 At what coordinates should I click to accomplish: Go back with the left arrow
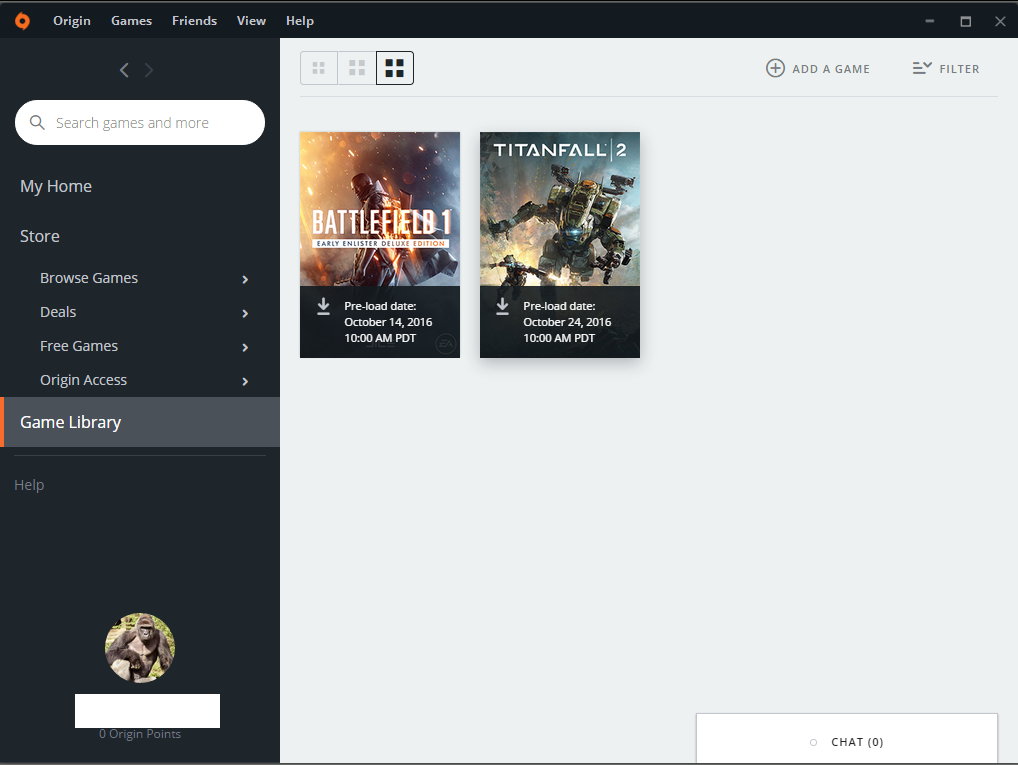(x=124, y=70)
